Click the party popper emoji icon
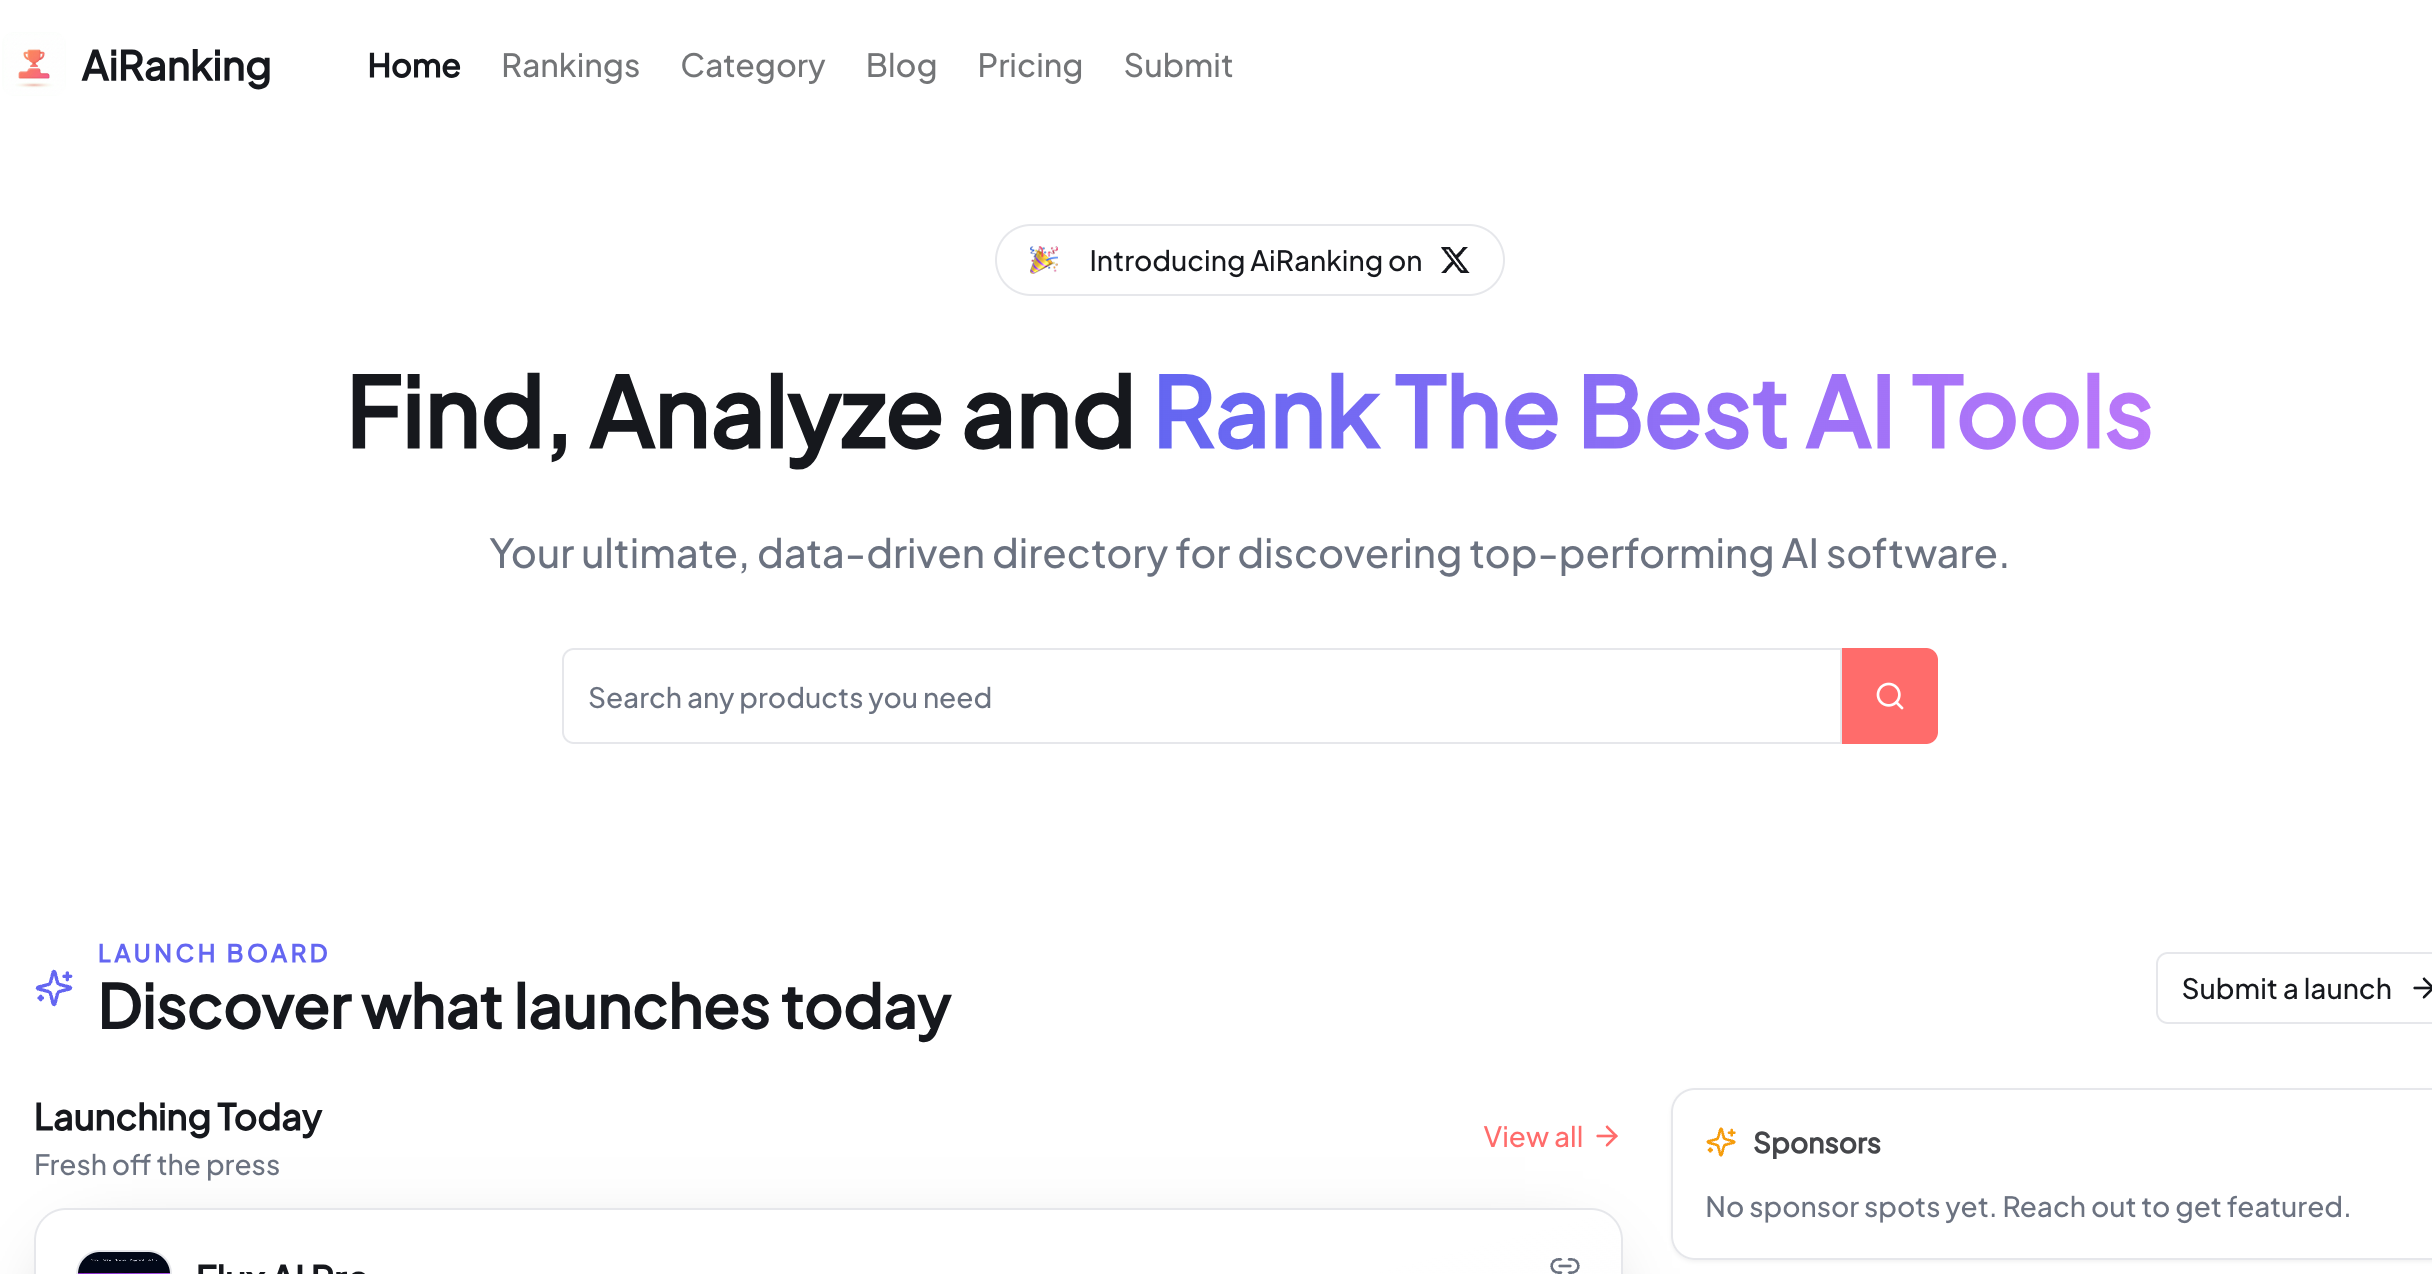 (1044, 261)
